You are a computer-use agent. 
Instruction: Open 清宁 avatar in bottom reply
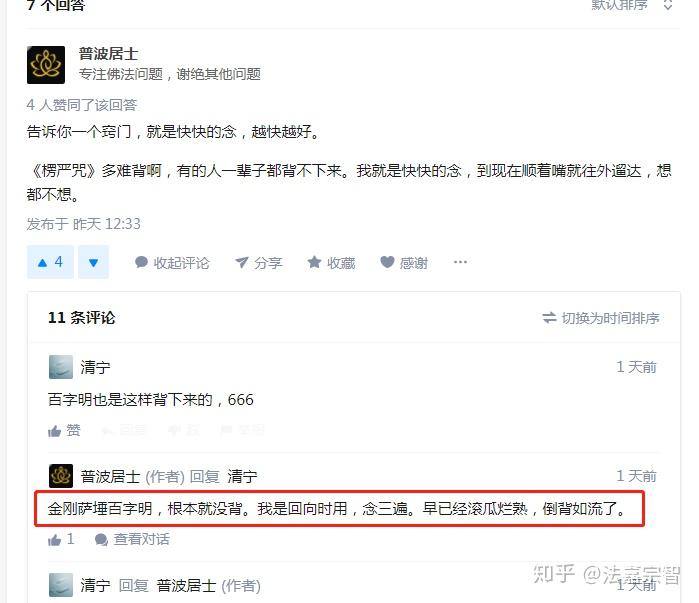[61, 585]
